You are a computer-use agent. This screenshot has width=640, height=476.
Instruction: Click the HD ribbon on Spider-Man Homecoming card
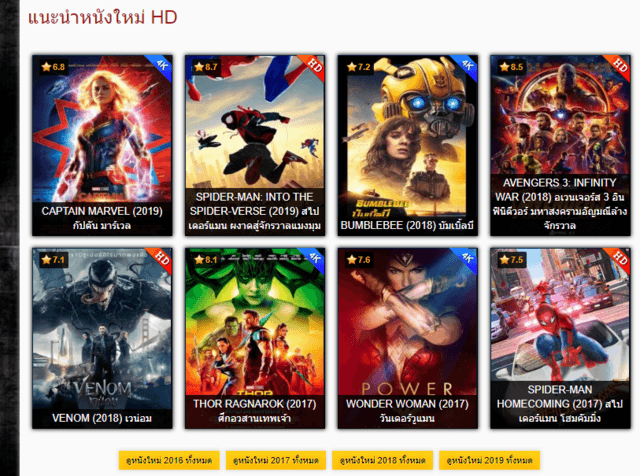point(619,258)
